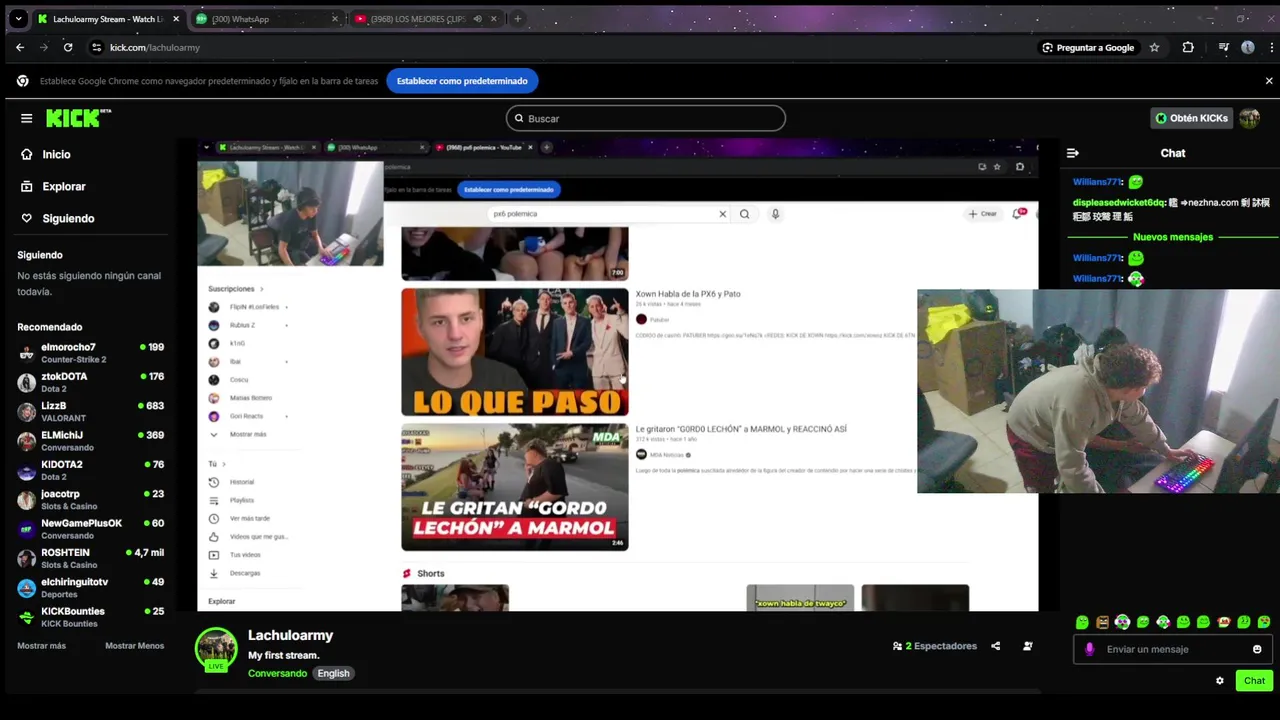1280x720 pixels.
Task: Click the Buscar search field
Action: pyautogui.click(x=645, y=118)
